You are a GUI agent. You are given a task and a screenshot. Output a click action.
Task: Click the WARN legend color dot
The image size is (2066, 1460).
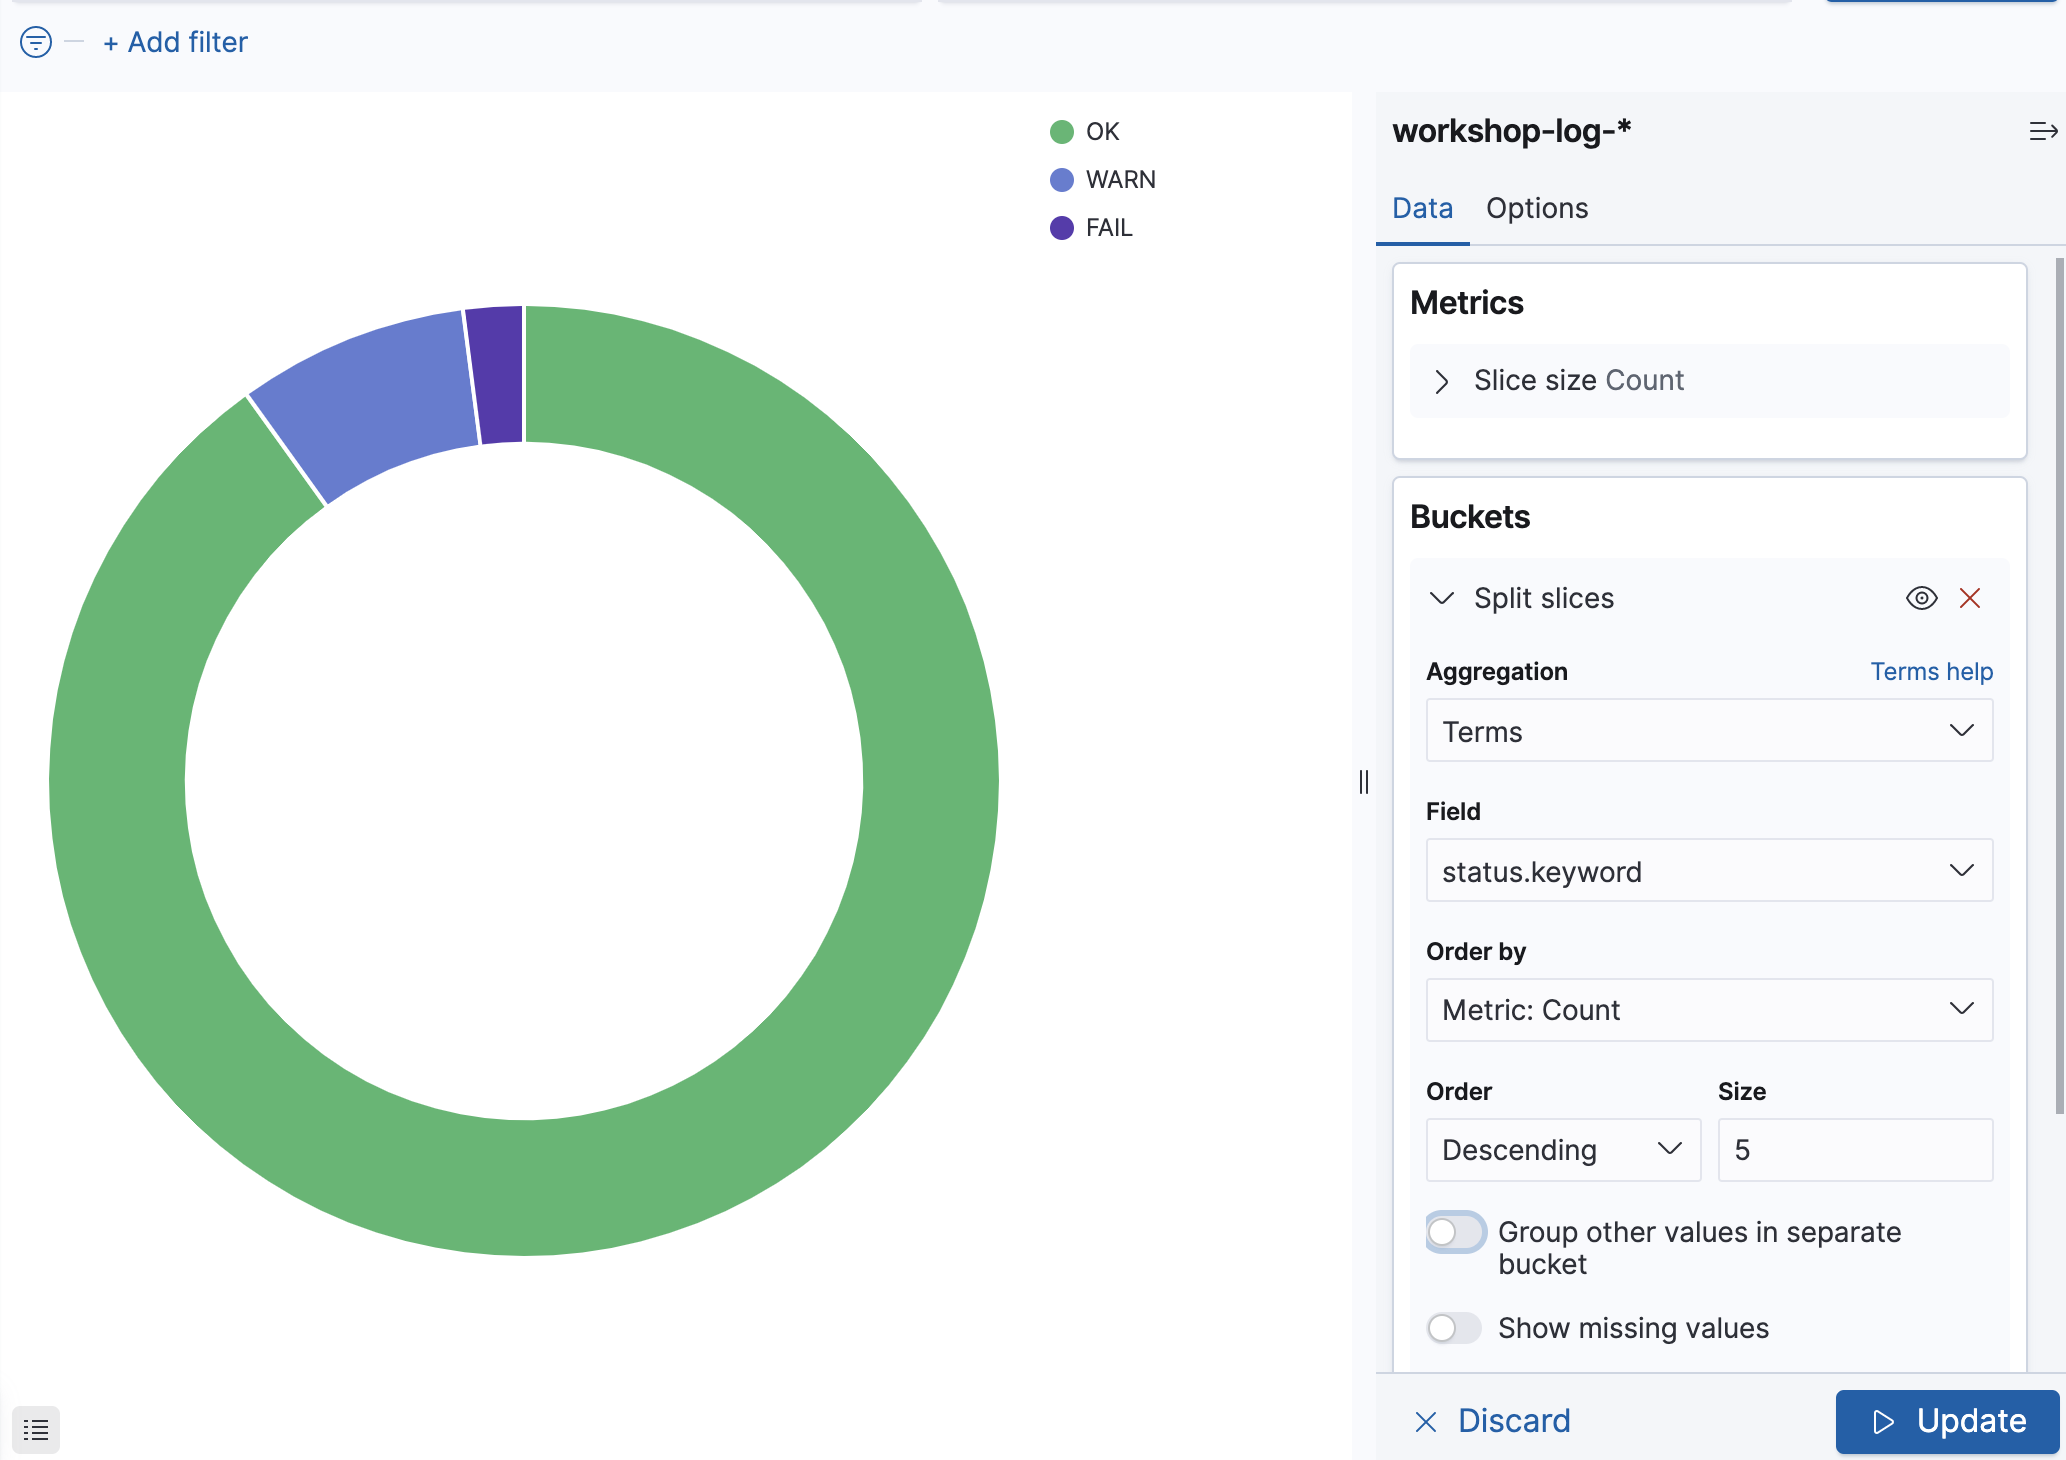click(1062, 180)
